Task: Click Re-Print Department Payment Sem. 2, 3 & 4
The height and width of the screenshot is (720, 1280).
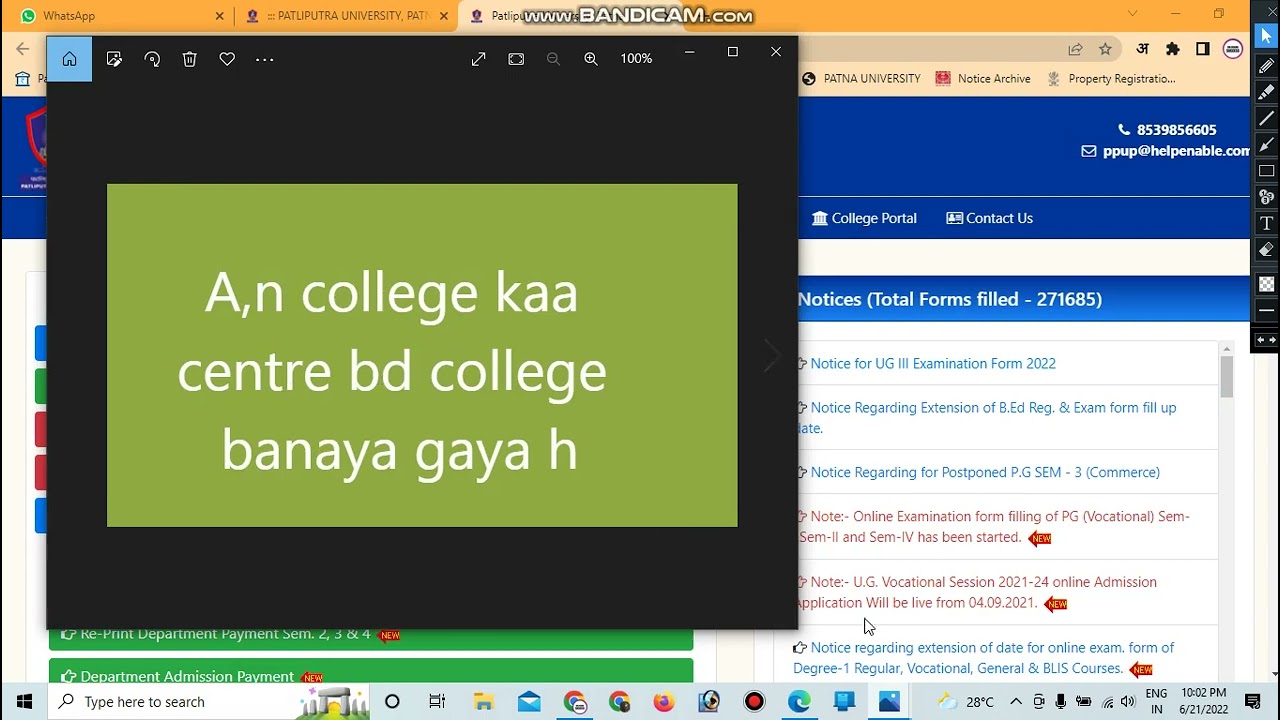Action: 371,634
